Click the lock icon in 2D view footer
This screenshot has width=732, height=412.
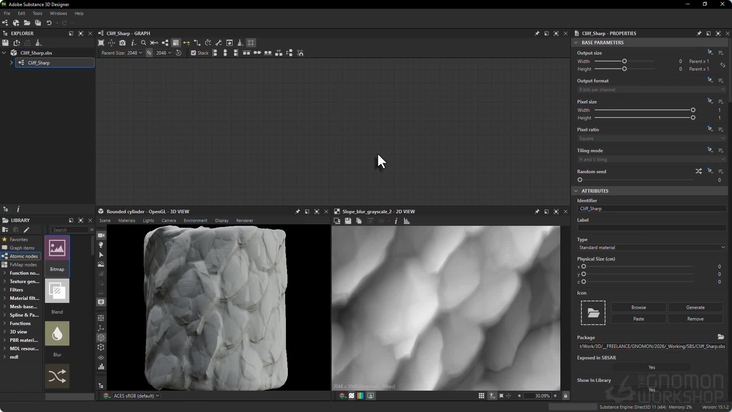click(x=565, y=396)
